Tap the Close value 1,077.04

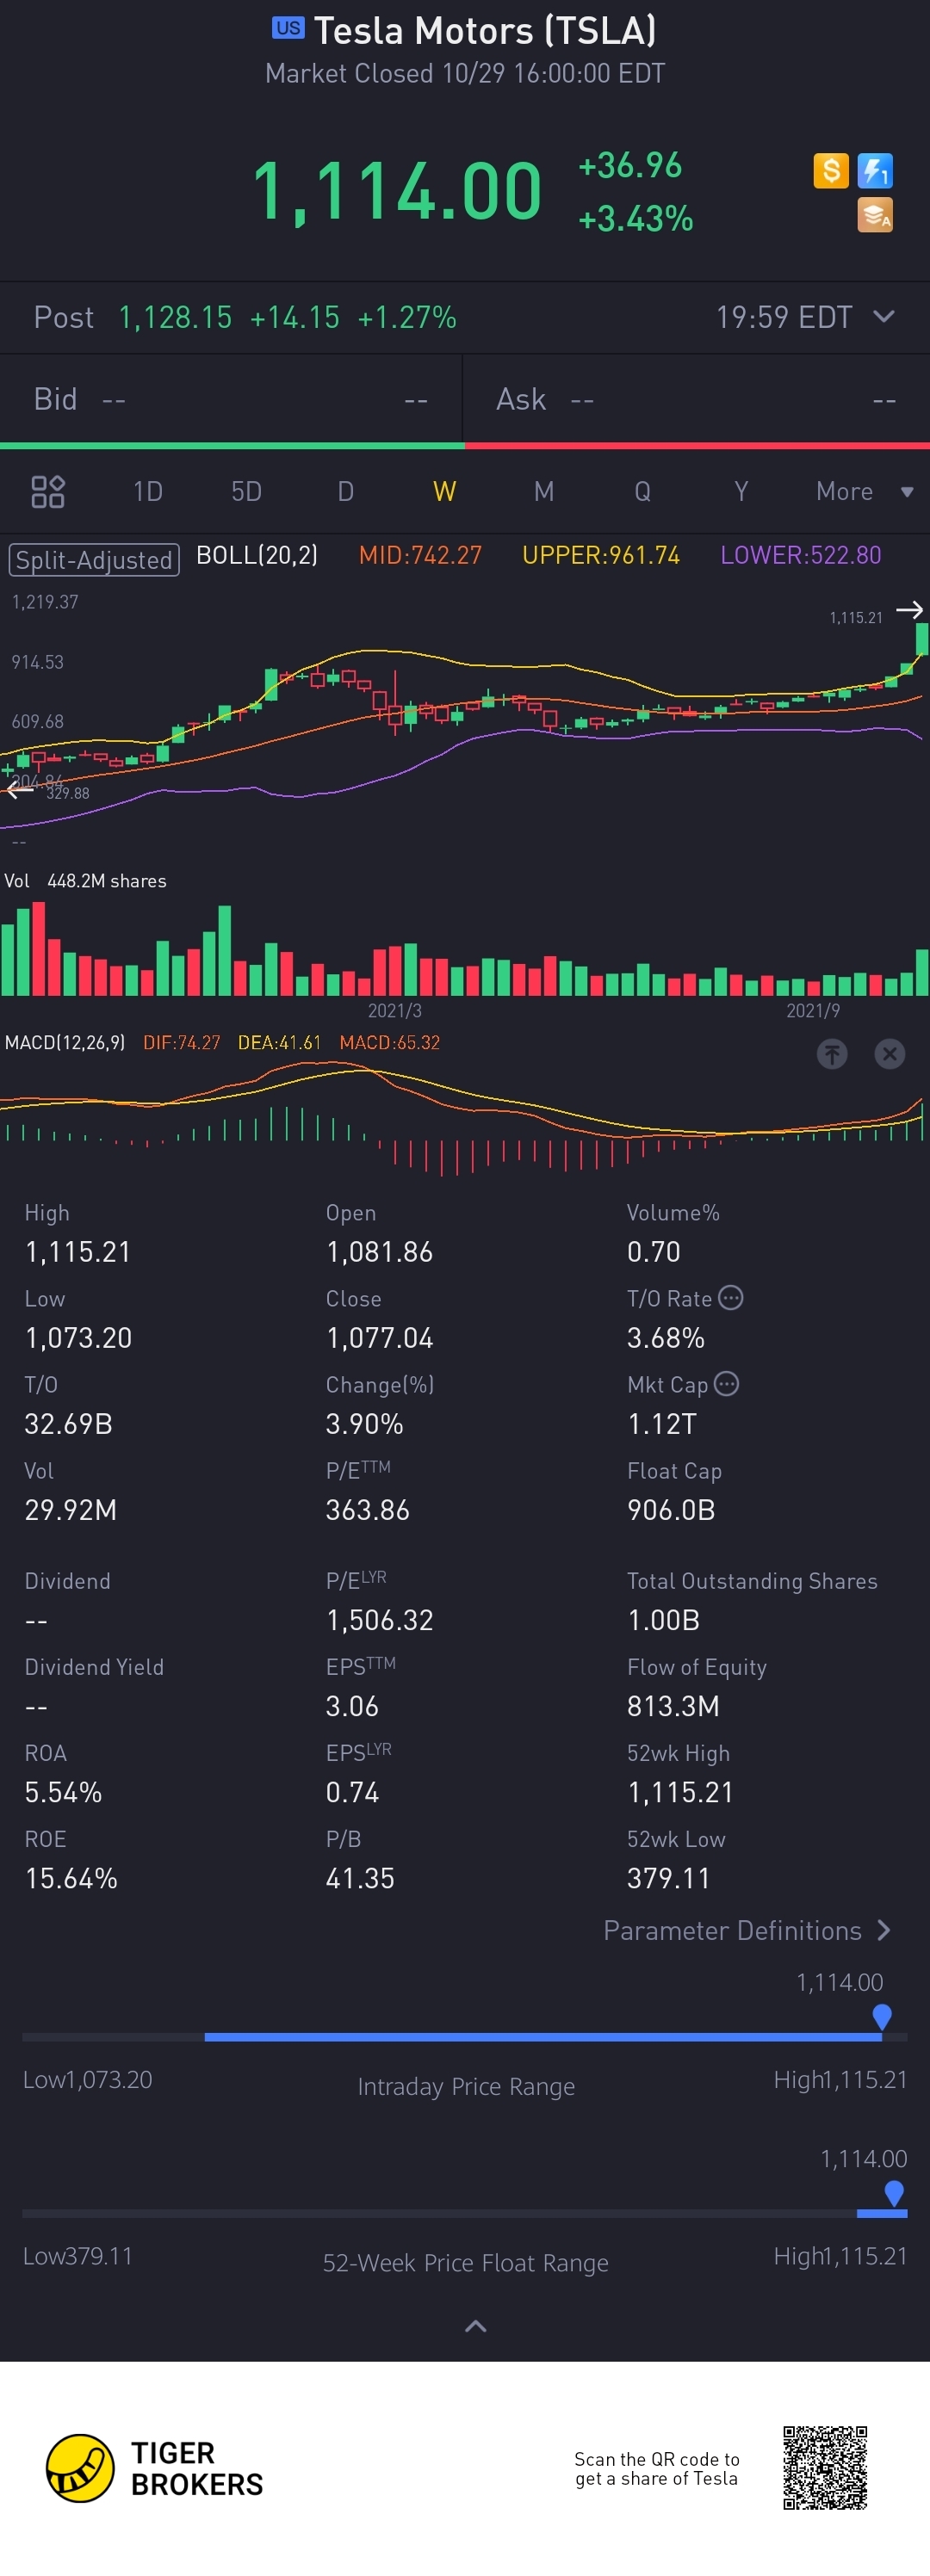click(x=379, y=1338)
